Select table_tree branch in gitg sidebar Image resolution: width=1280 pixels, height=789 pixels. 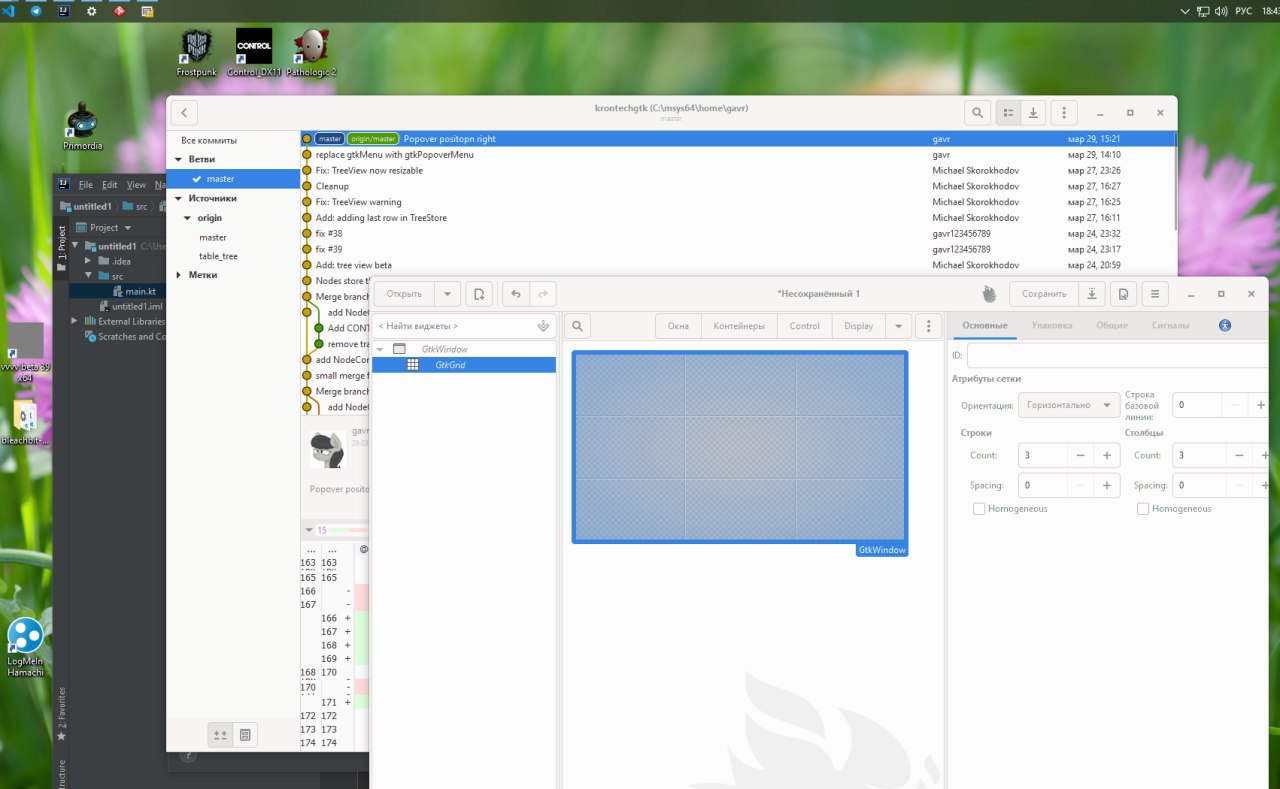(x=218, y=256)
